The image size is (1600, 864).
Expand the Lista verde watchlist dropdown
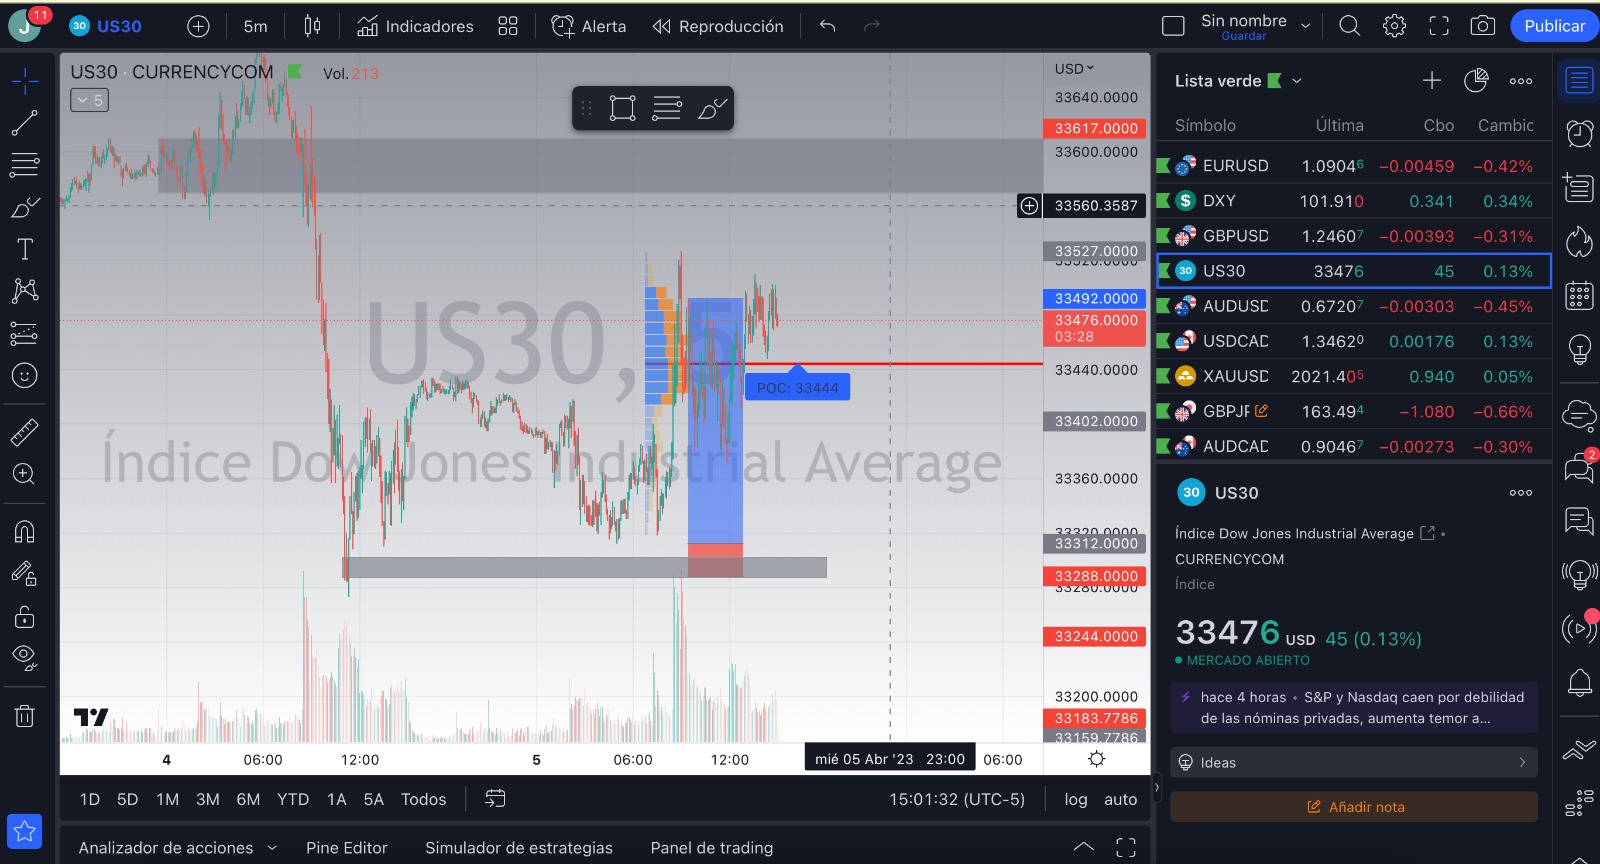pyautogui.click(x=1297, y=81)
